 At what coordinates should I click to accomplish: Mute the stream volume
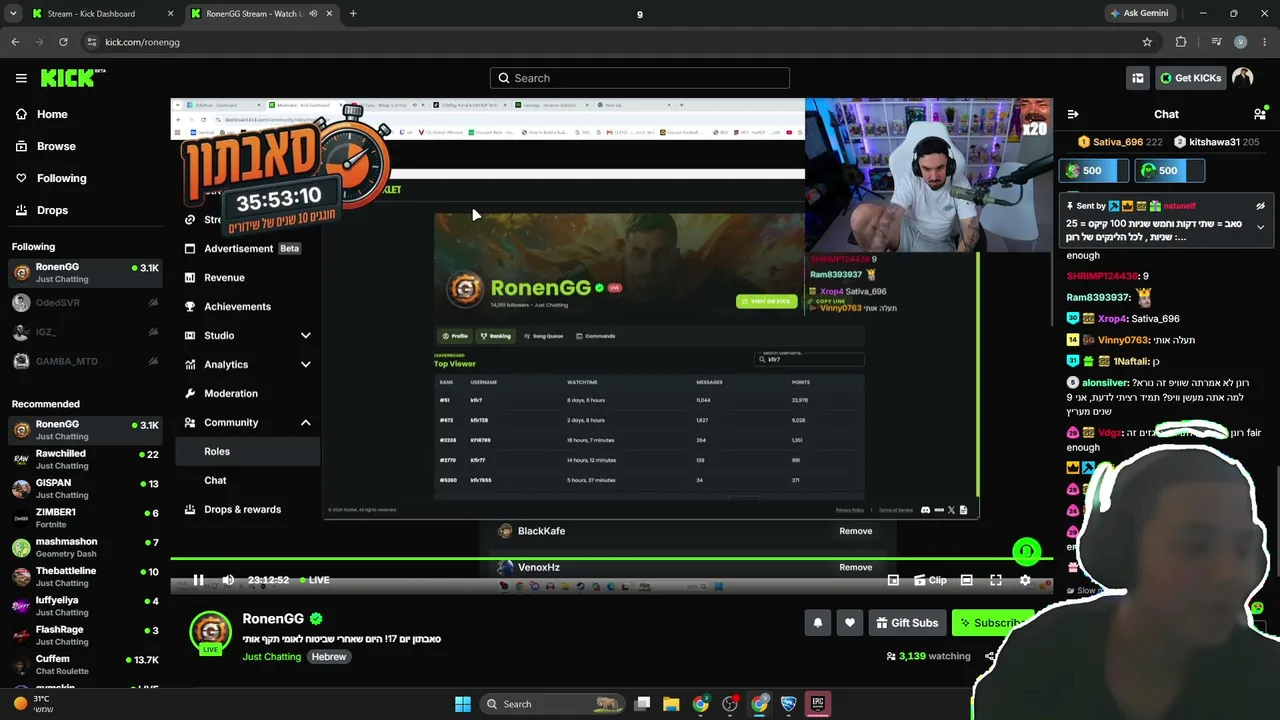[228, 580]
